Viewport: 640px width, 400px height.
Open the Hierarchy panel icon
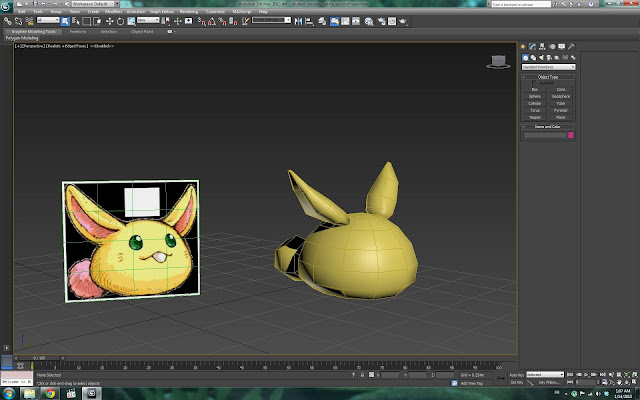pos(544,46)
